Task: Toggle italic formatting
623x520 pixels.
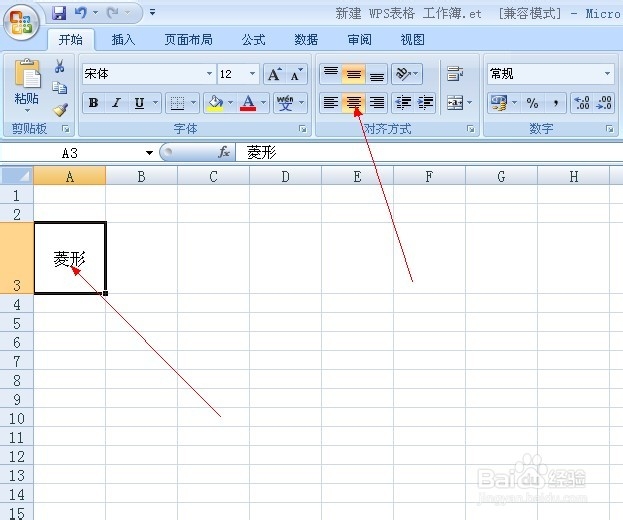Action: pos(116,103)
